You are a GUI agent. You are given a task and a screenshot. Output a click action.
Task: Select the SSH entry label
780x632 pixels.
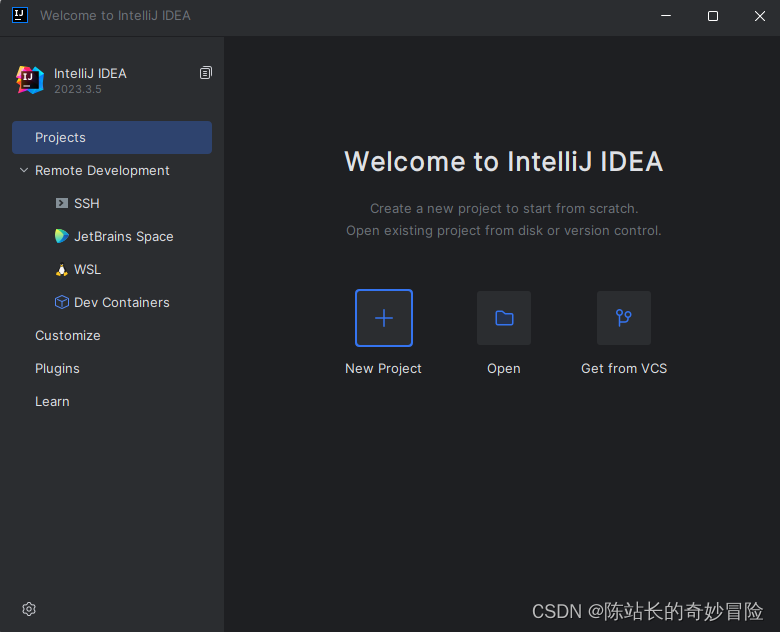(x=87, y=203)
